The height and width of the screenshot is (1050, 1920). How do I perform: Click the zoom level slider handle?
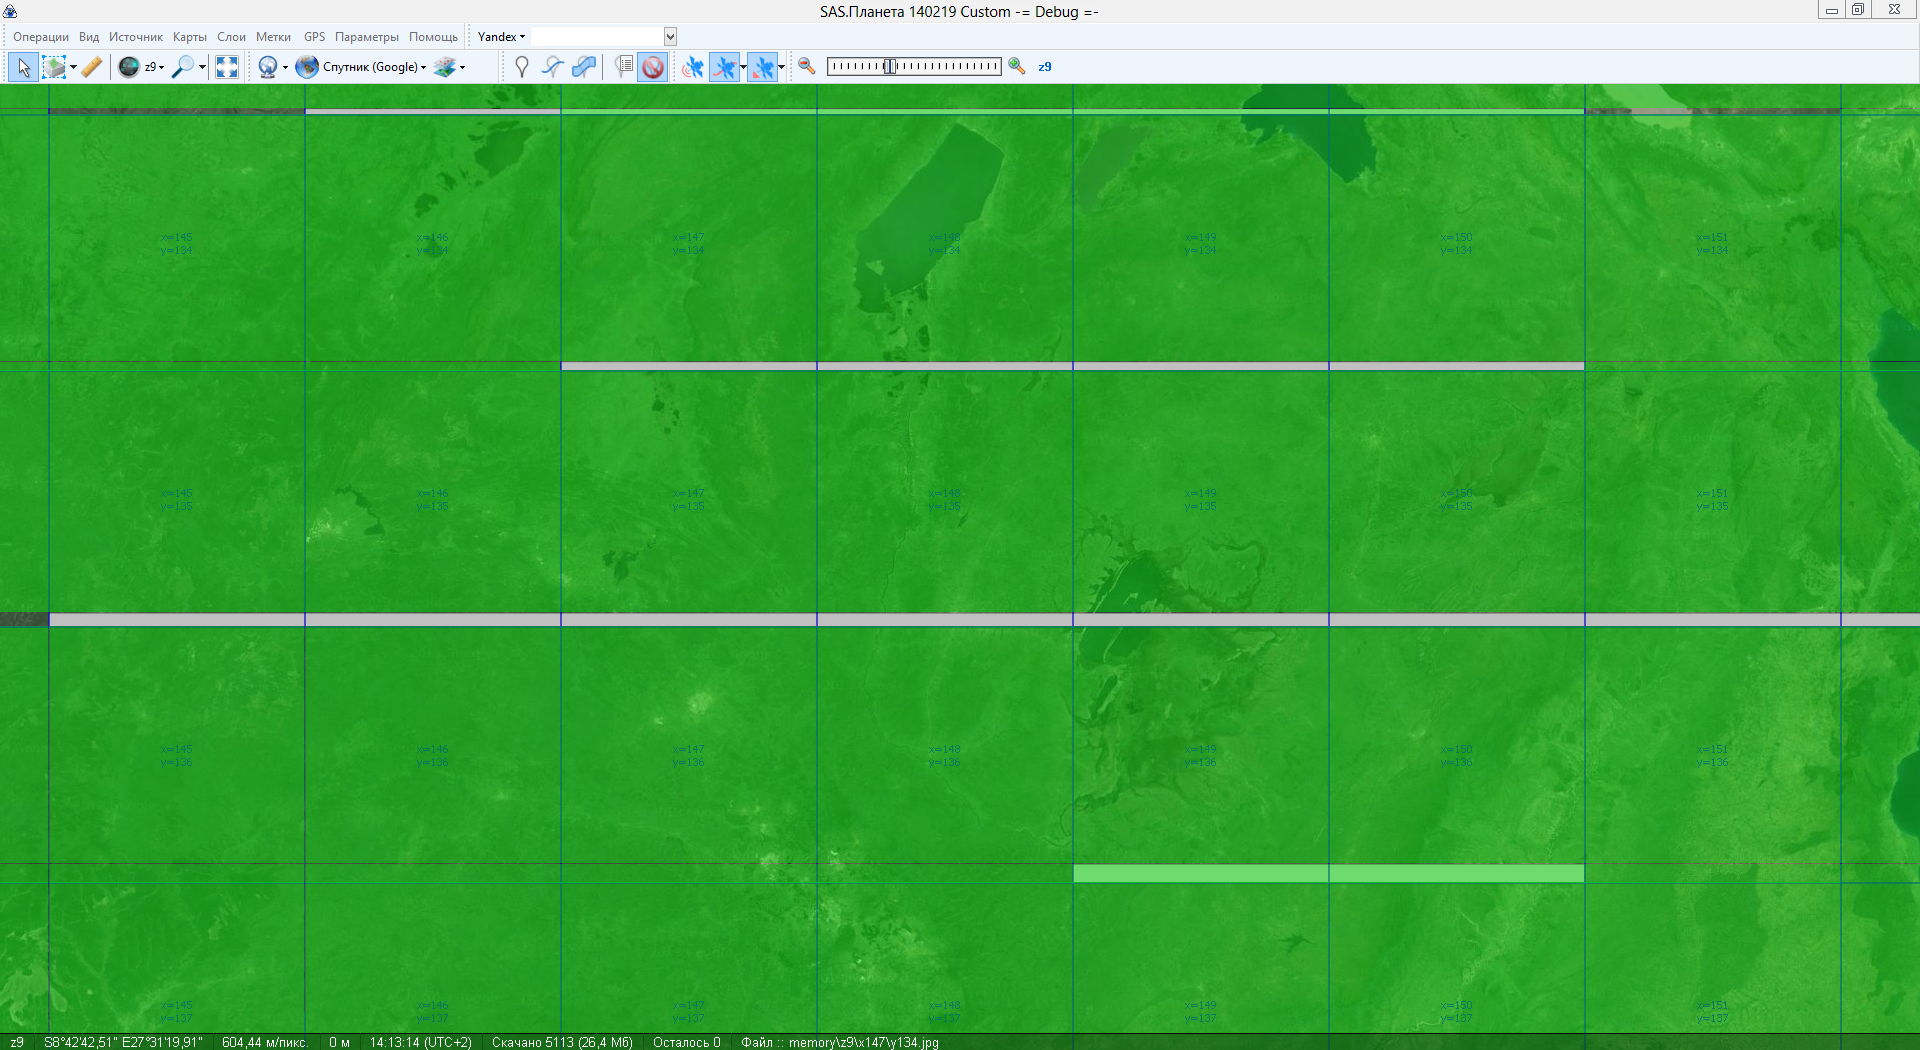[889, 67]
